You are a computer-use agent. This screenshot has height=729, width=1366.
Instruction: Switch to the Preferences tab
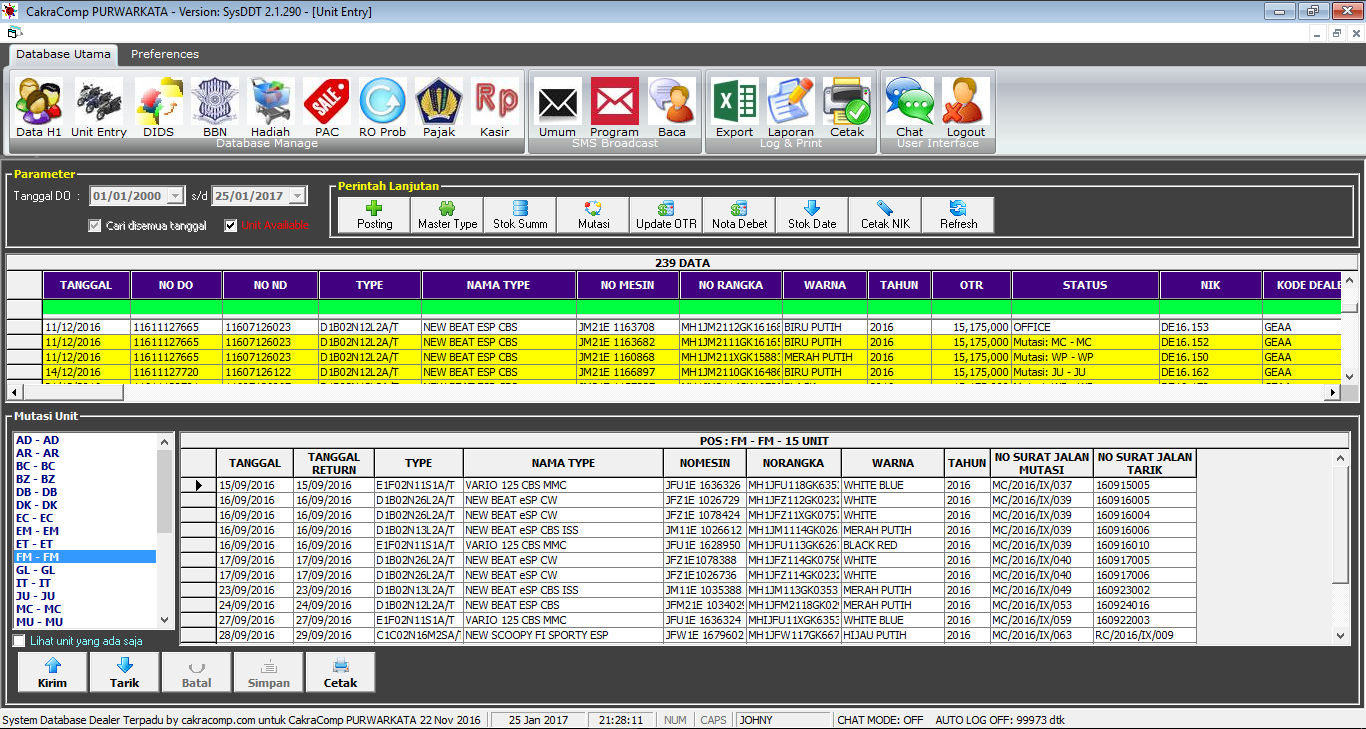tap(165, 54)
